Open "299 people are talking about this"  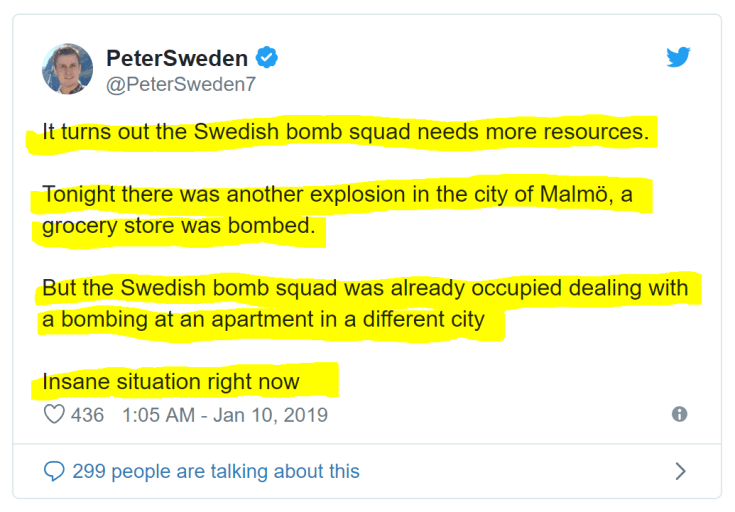click(215, 471)
